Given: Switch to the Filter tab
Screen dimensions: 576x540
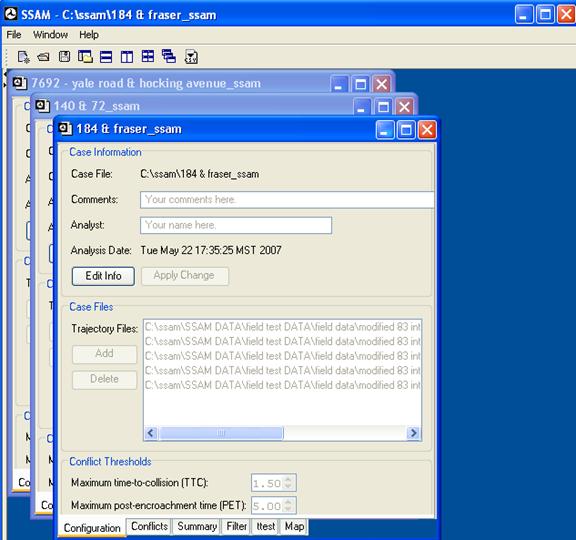Looking at the screenshot, I should coord(236,526).
